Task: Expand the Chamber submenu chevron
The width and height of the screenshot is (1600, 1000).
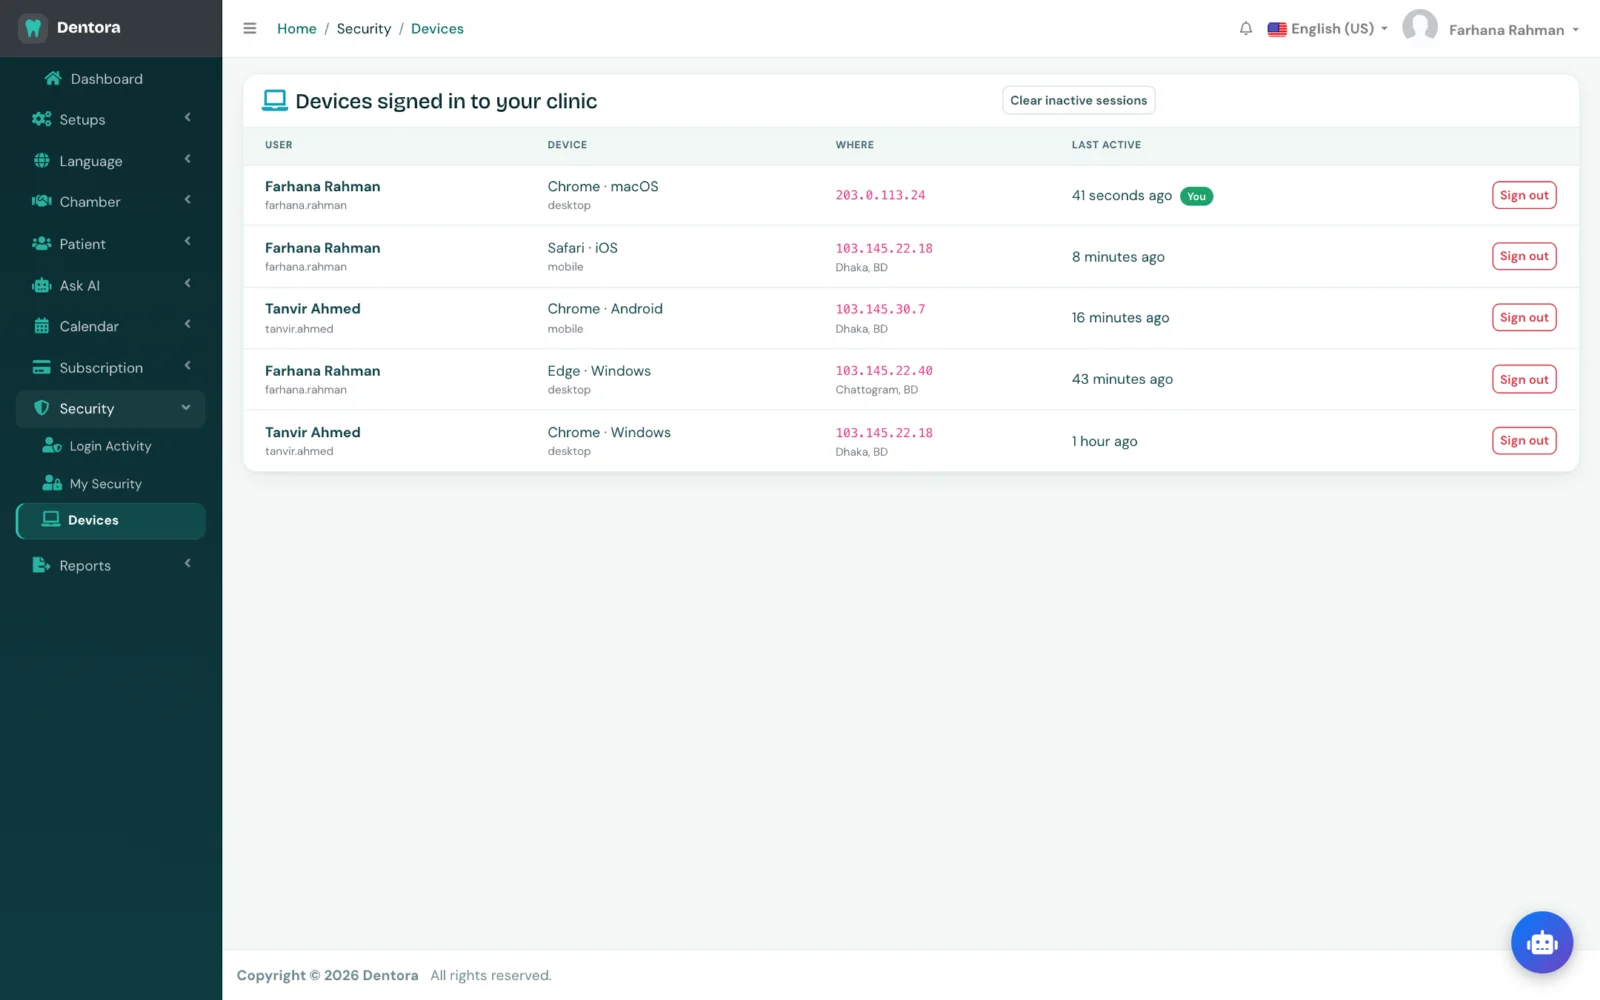Action: tap(187, 200)
